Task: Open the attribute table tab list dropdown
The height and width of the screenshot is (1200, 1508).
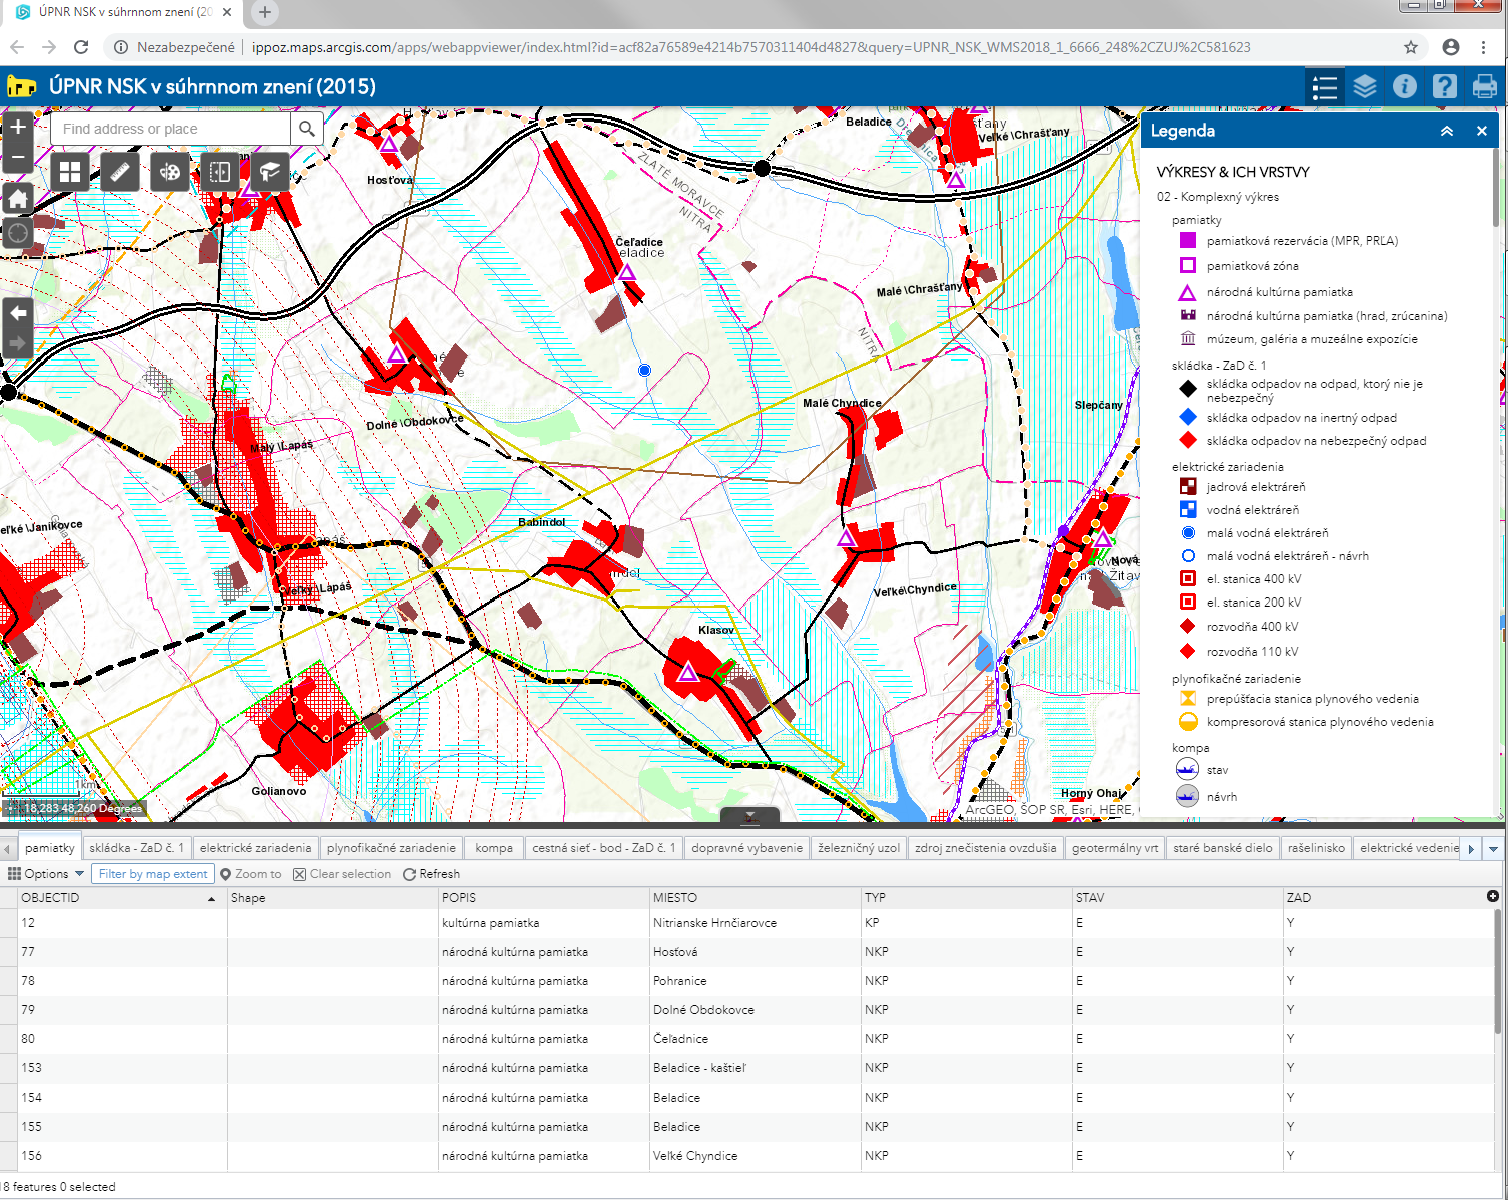Action: 1493,849
